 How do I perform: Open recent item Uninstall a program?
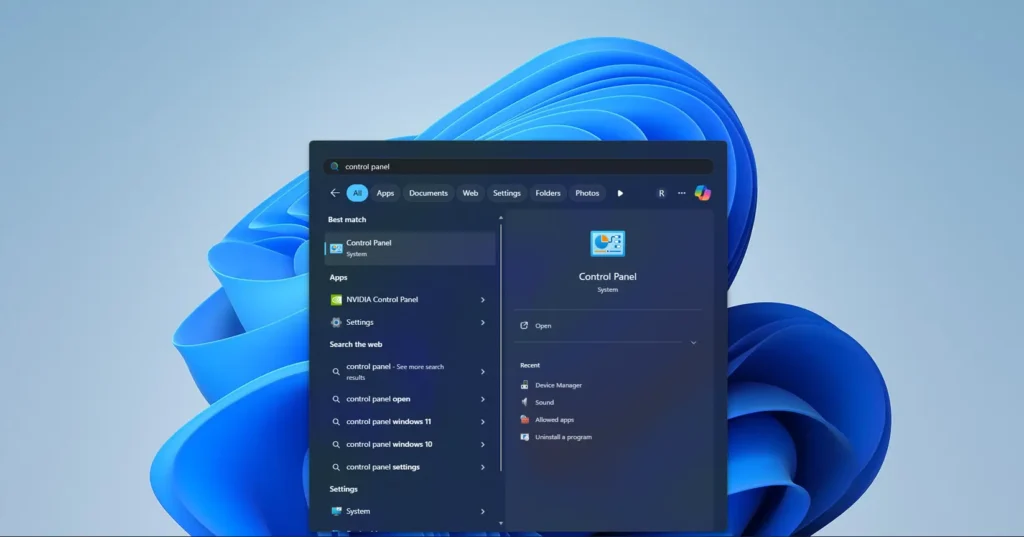click(563, 437)
